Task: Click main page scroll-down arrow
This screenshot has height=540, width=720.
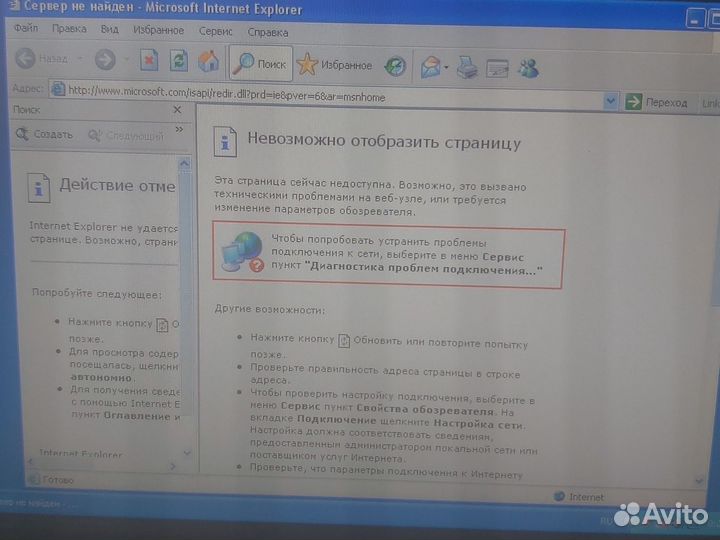Action: (699, 481)
